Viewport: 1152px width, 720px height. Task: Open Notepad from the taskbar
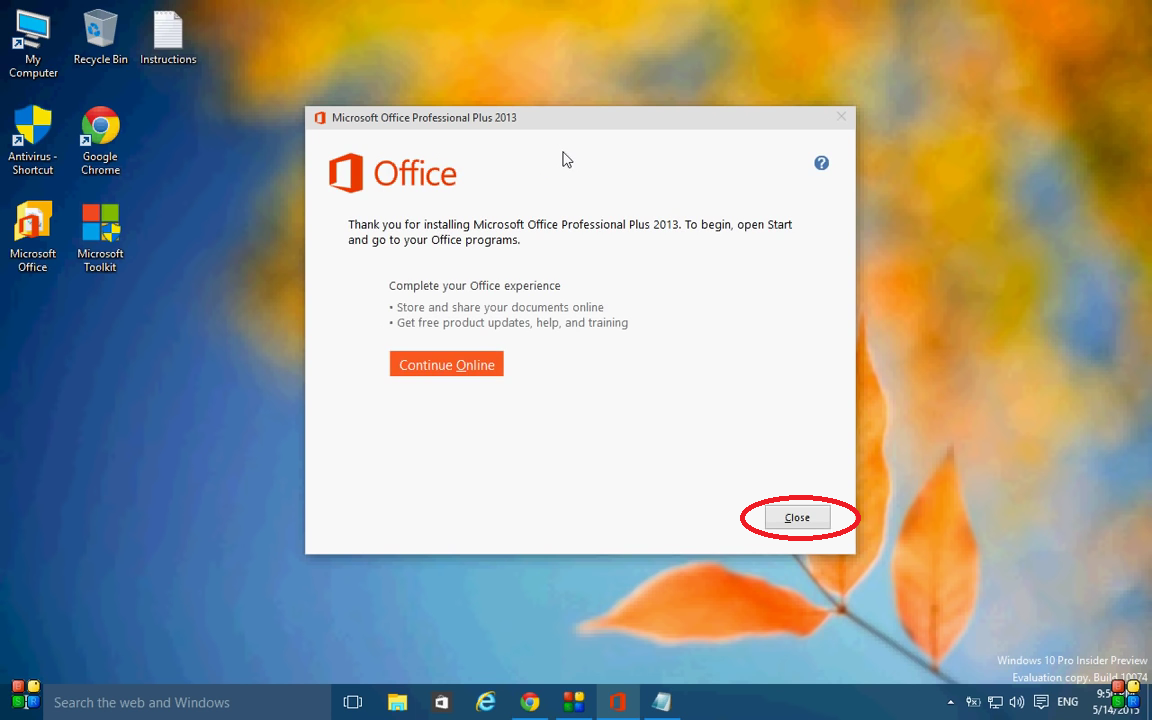tap(661, 702)
